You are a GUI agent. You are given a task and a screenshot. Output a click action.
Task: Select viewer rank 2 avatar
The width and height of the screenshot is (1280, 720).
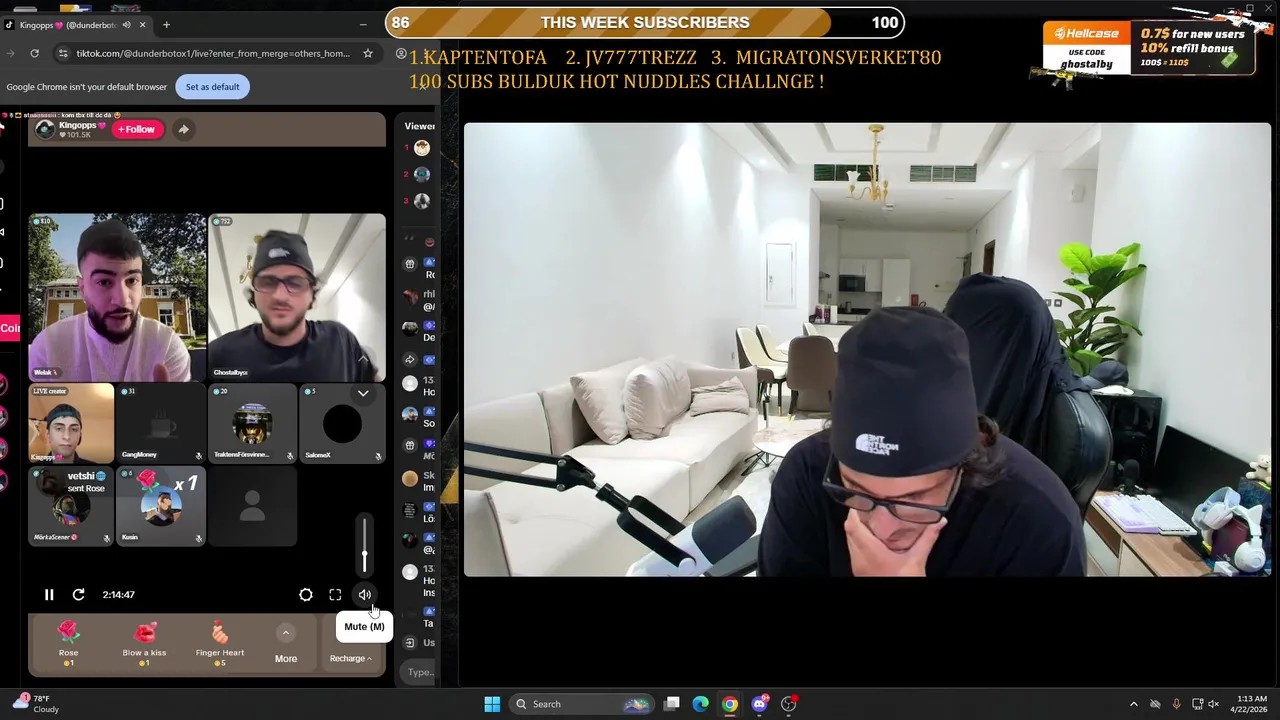pos(422,174)
